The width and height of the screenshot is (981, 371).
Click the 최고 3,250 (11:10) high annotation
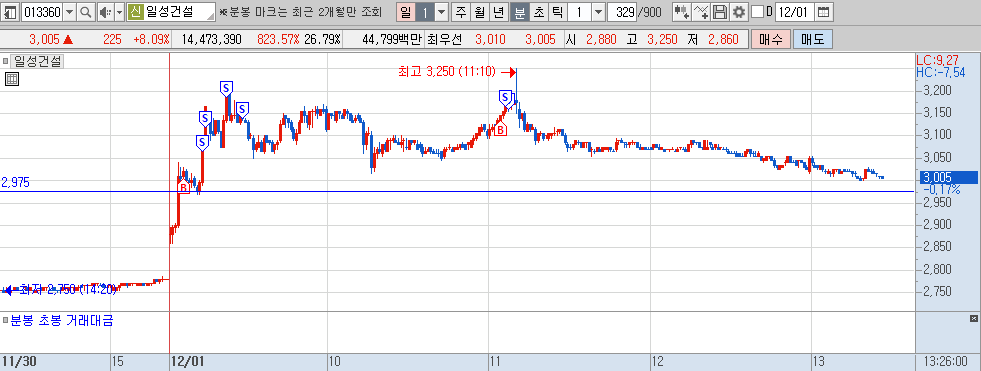pyautogui.click(x=447, y=72)
